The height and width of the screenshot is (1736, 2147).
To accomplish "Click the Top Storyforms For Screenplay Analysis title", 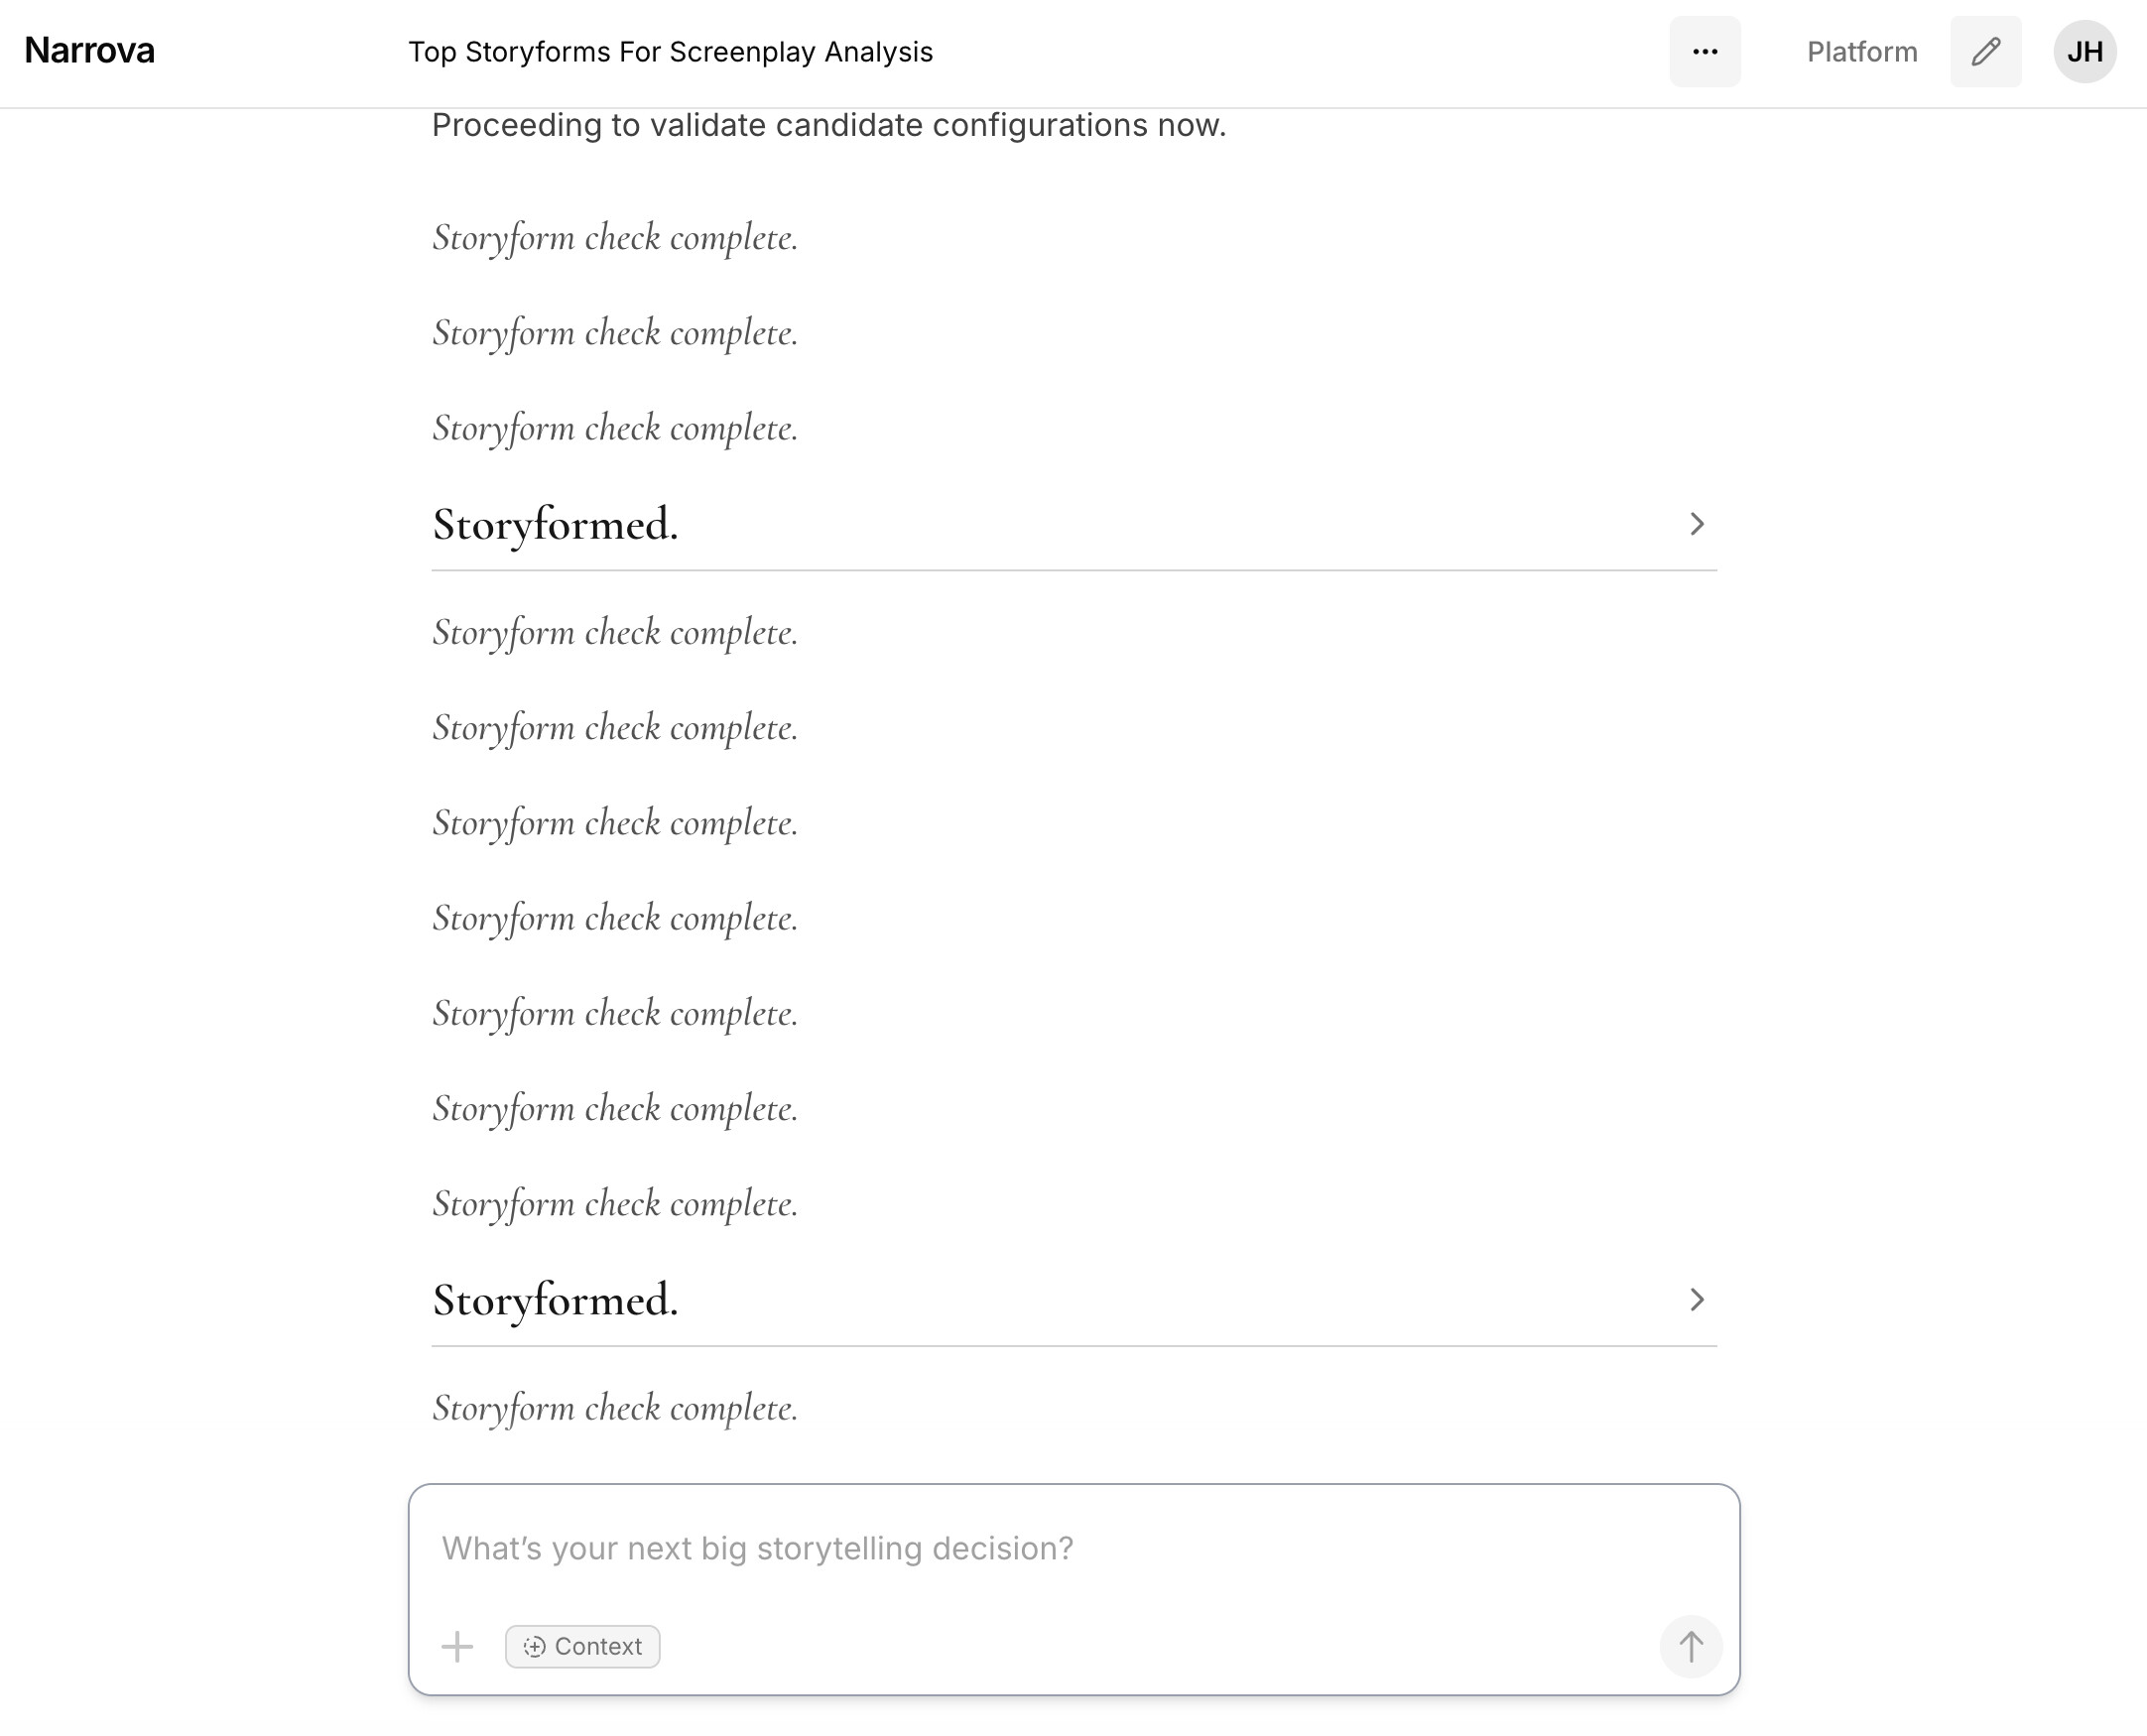I will coord(670,52).
